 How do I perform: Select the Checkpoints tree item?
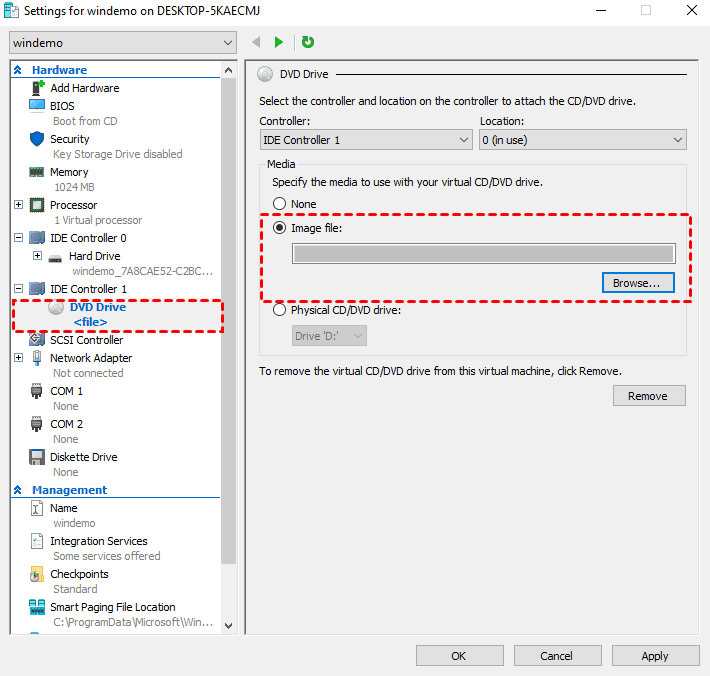point(79,574)
